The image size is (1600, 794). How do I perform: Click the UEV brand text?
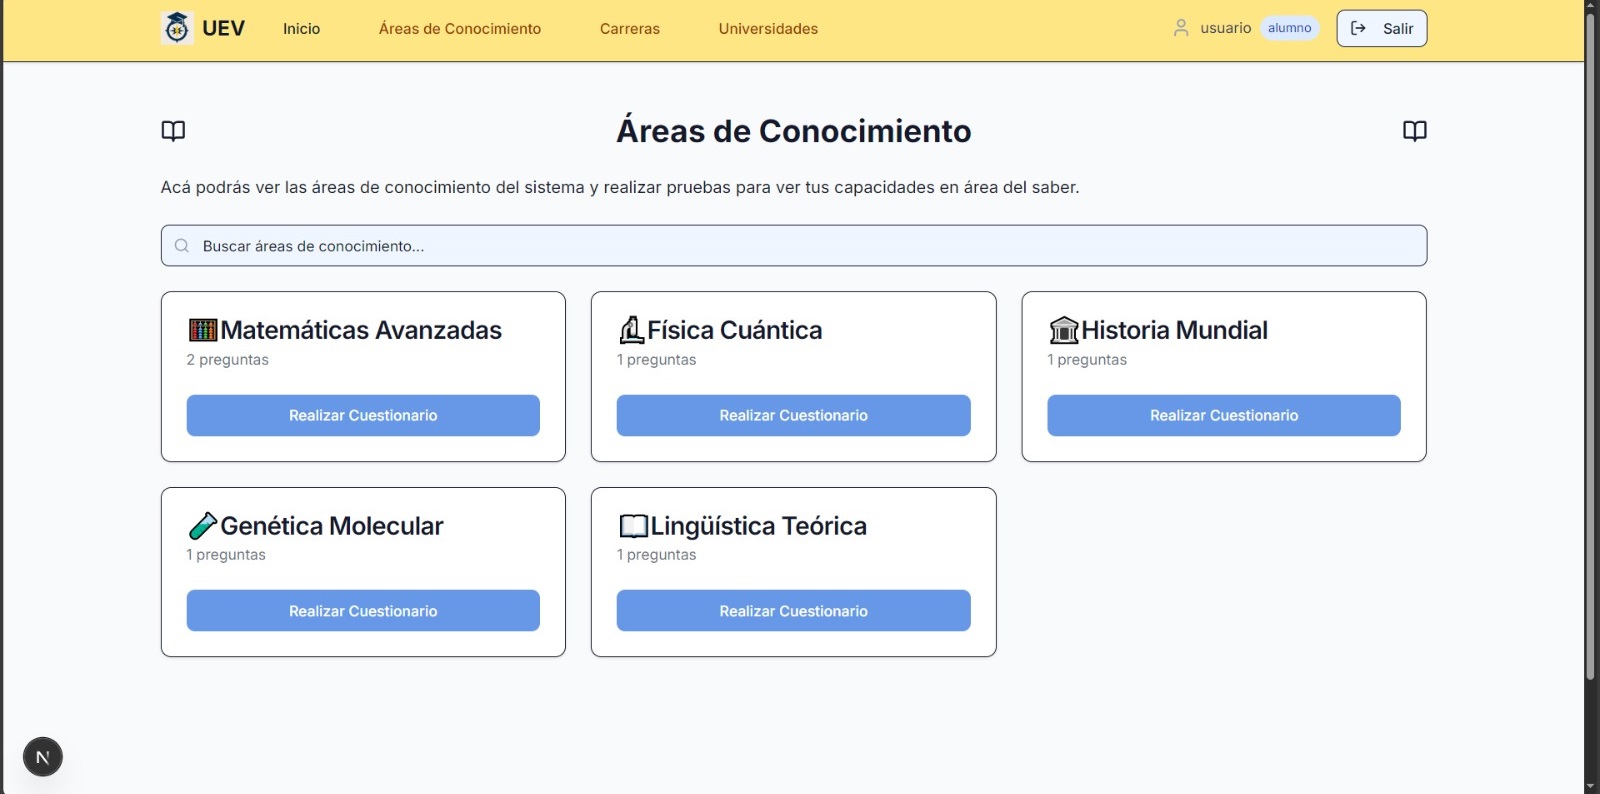click(223, 28)
